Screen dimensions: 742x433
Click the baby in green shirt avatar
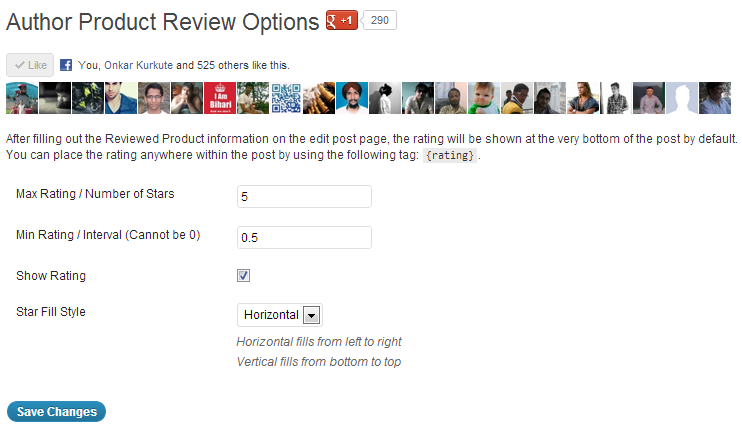[484, 98]
